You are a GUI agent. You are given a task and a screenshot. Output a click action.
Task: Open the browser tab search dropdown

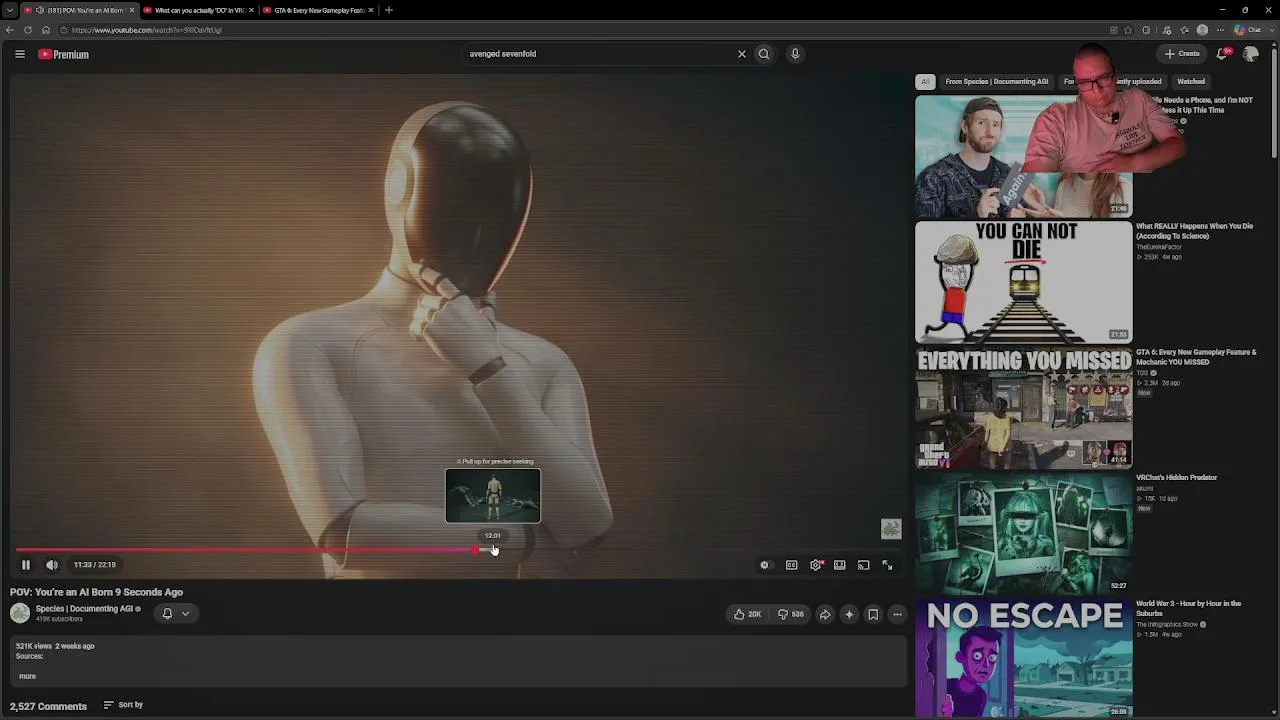coord(9,10)
